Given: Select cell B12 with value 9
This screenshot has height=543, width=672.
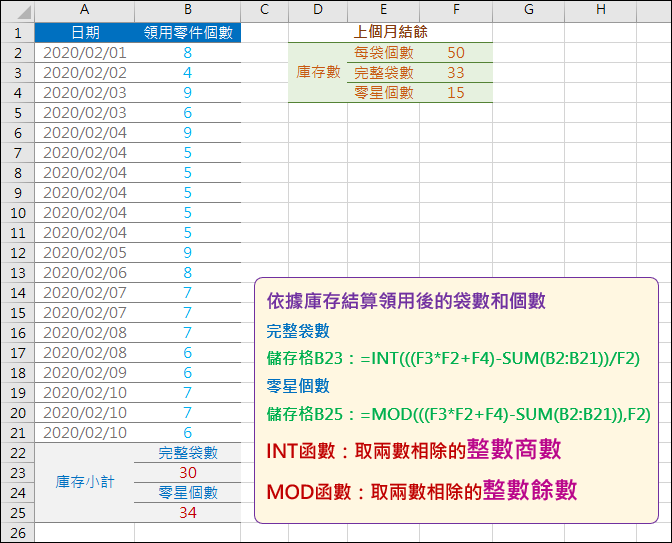Looking at the screenshot, I should (x=188, y=253).
